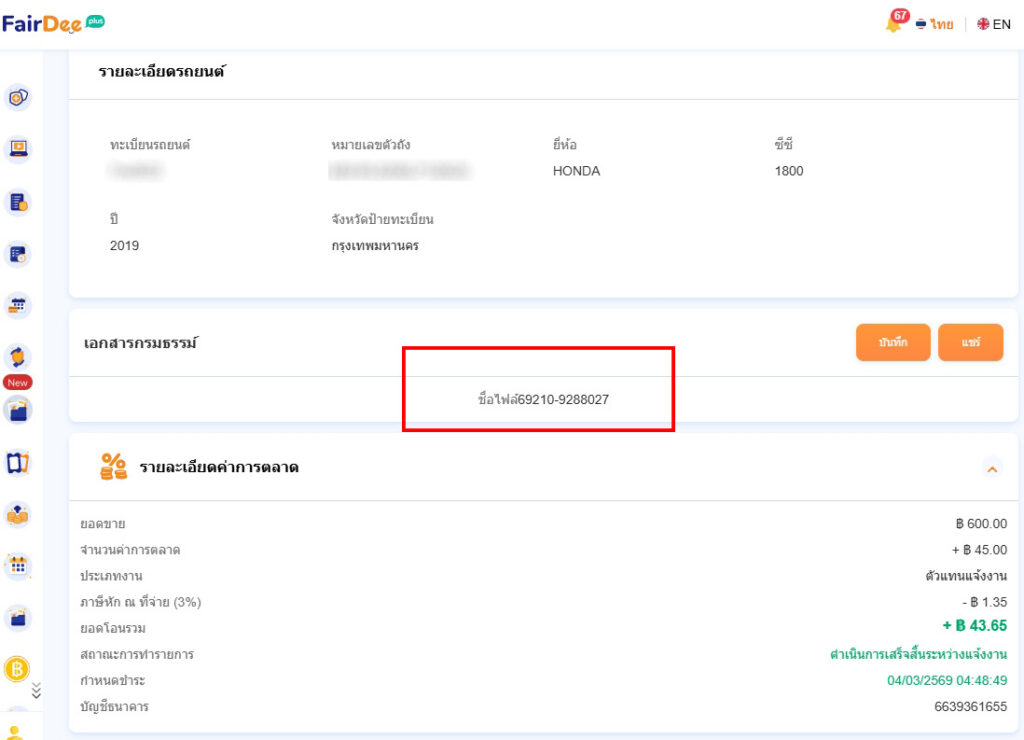The image size is (1024, 740).
Task: Click the orange แชร์ button
Action: click(970, 343)
